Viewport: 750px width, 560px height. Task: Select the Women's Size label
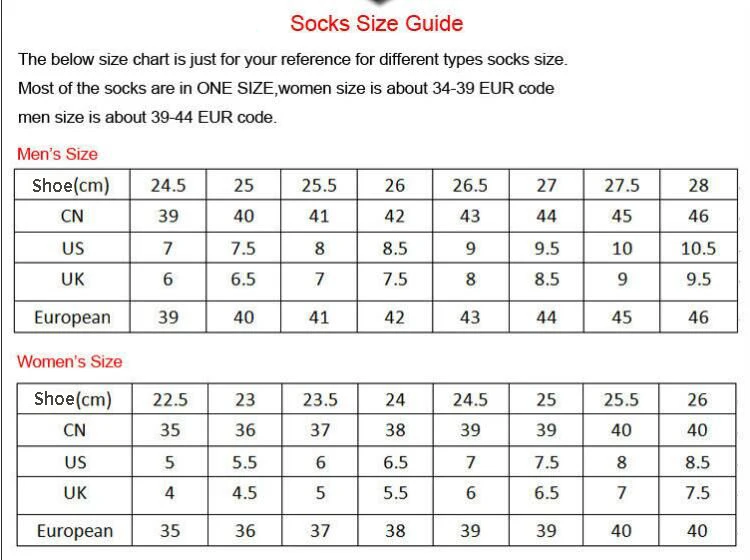70,361
